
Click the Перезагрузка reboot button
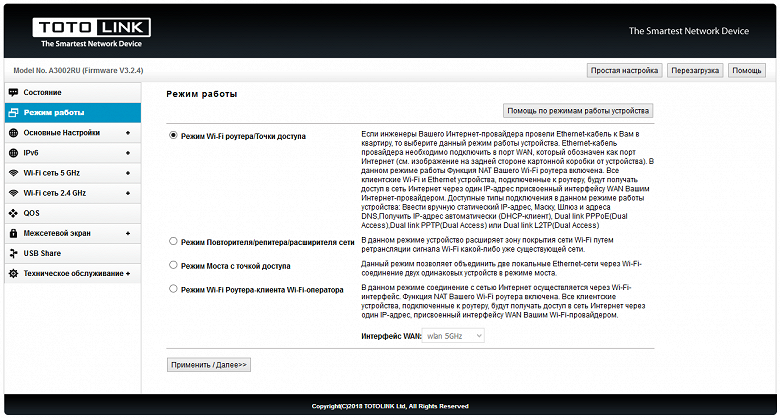(x=694, y=70)
